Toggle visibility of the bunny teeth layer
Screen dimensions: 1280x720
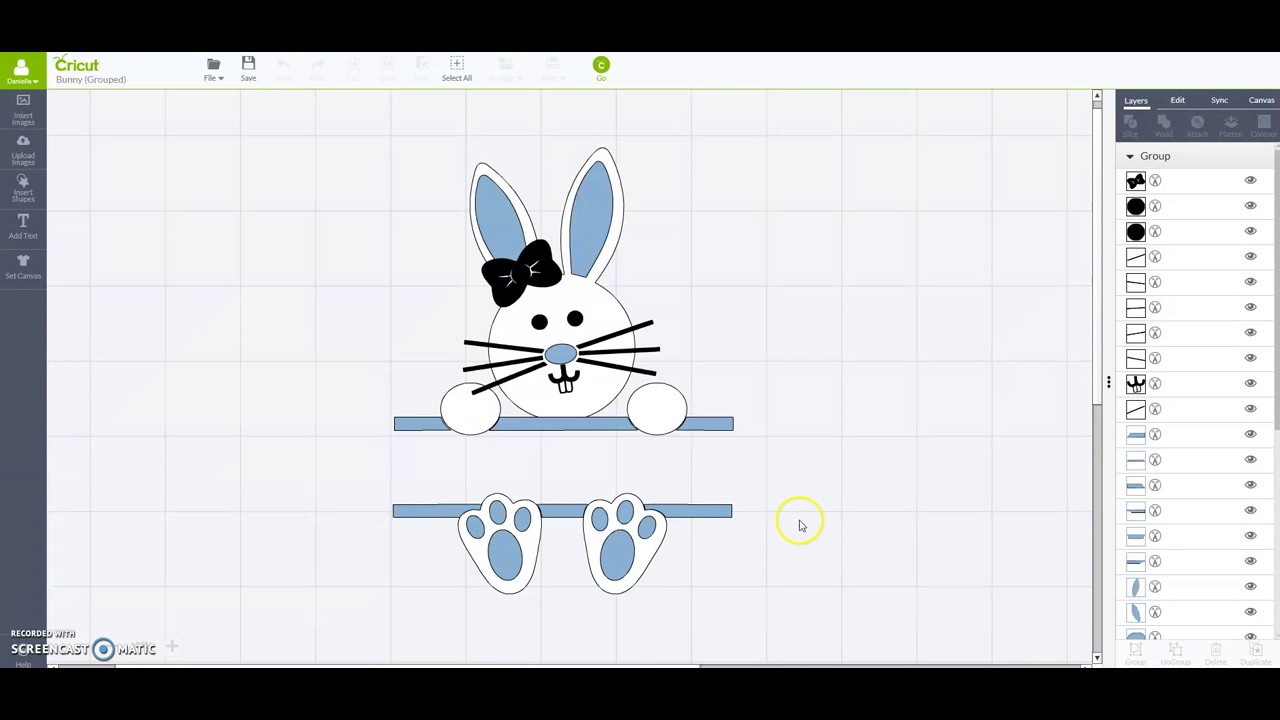point(1250,384)
